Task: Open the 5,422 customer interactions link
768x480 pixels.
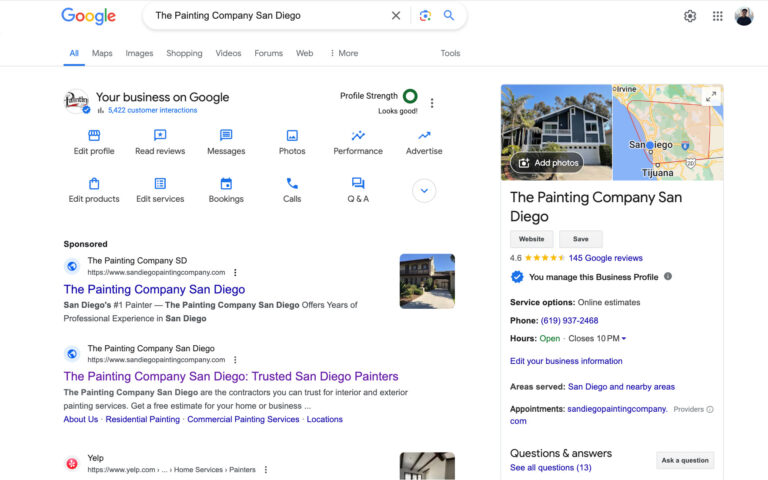Action: pyautogui.click(x=152, y=110)
